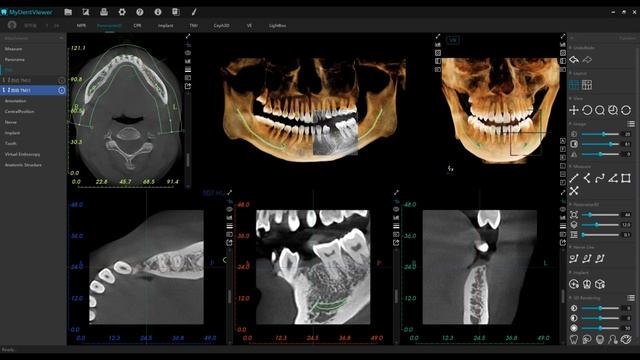Open help with the question mark icon
Image resolution: width=640 pixels, height=360 pixels.
[140, 12]
